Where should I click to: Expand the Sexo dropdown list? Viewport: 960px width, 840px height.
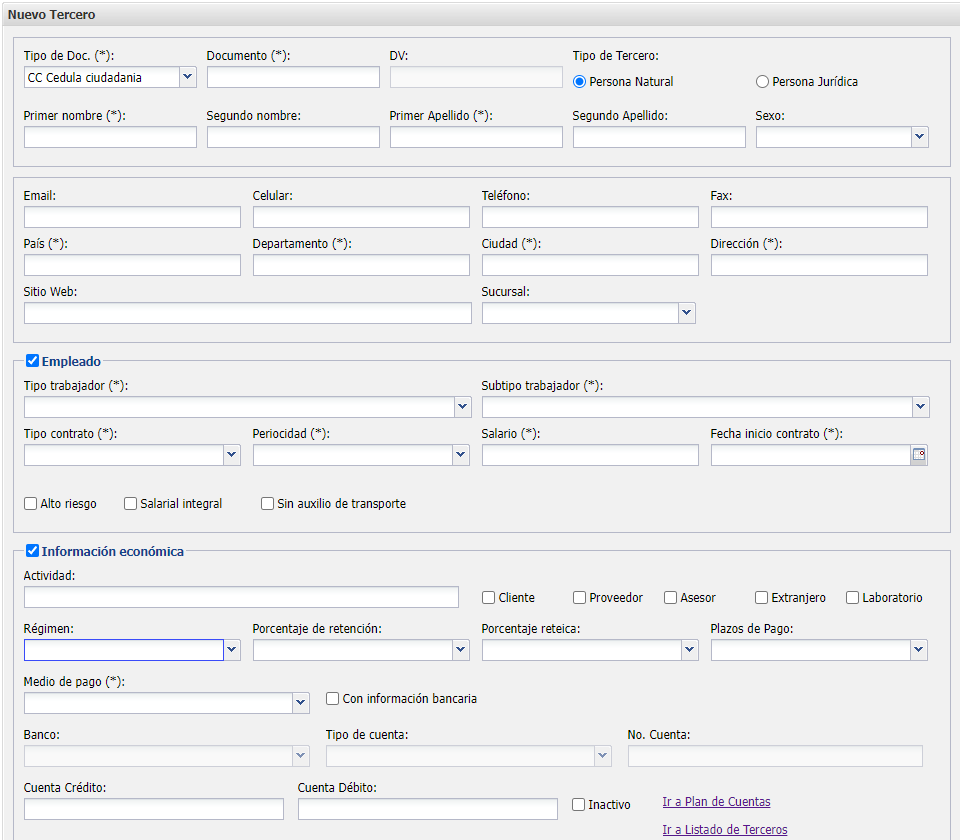coord(919,137)
